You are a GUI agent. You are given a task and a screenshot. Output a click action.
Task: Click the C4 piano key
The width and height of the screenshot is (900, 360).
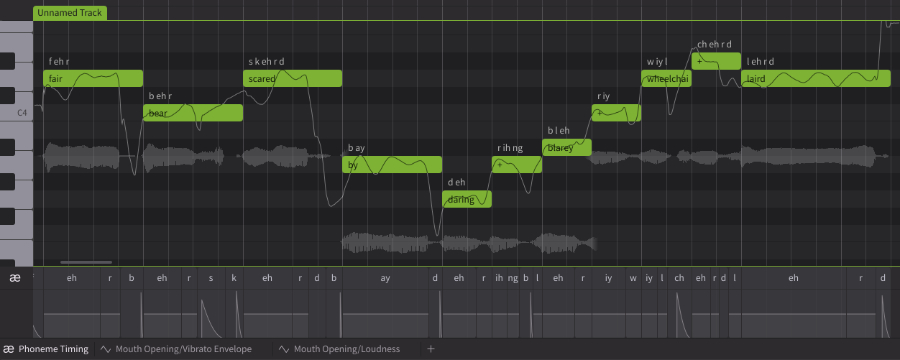coord(17,113)
